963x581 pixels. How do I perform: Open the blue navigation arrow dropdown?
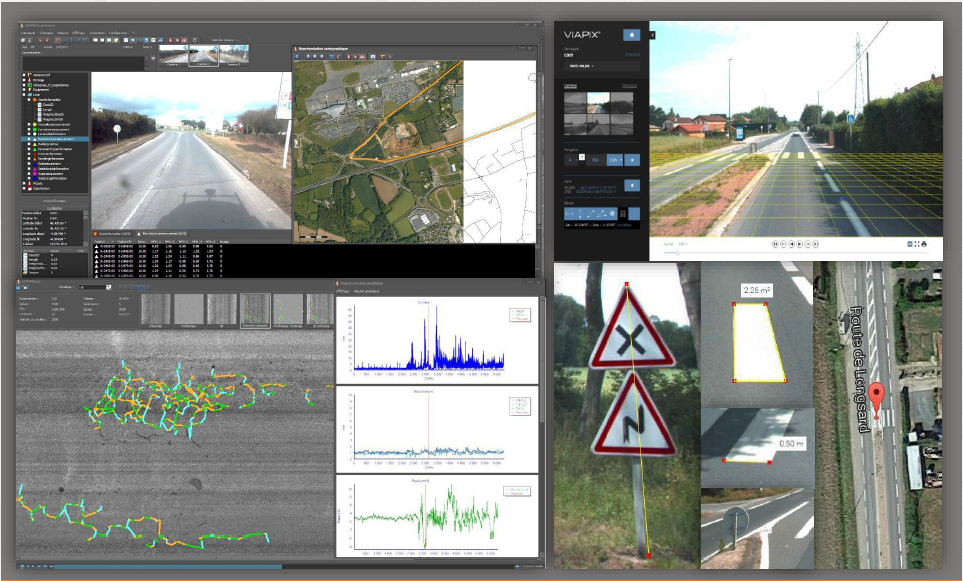point(632,159)
